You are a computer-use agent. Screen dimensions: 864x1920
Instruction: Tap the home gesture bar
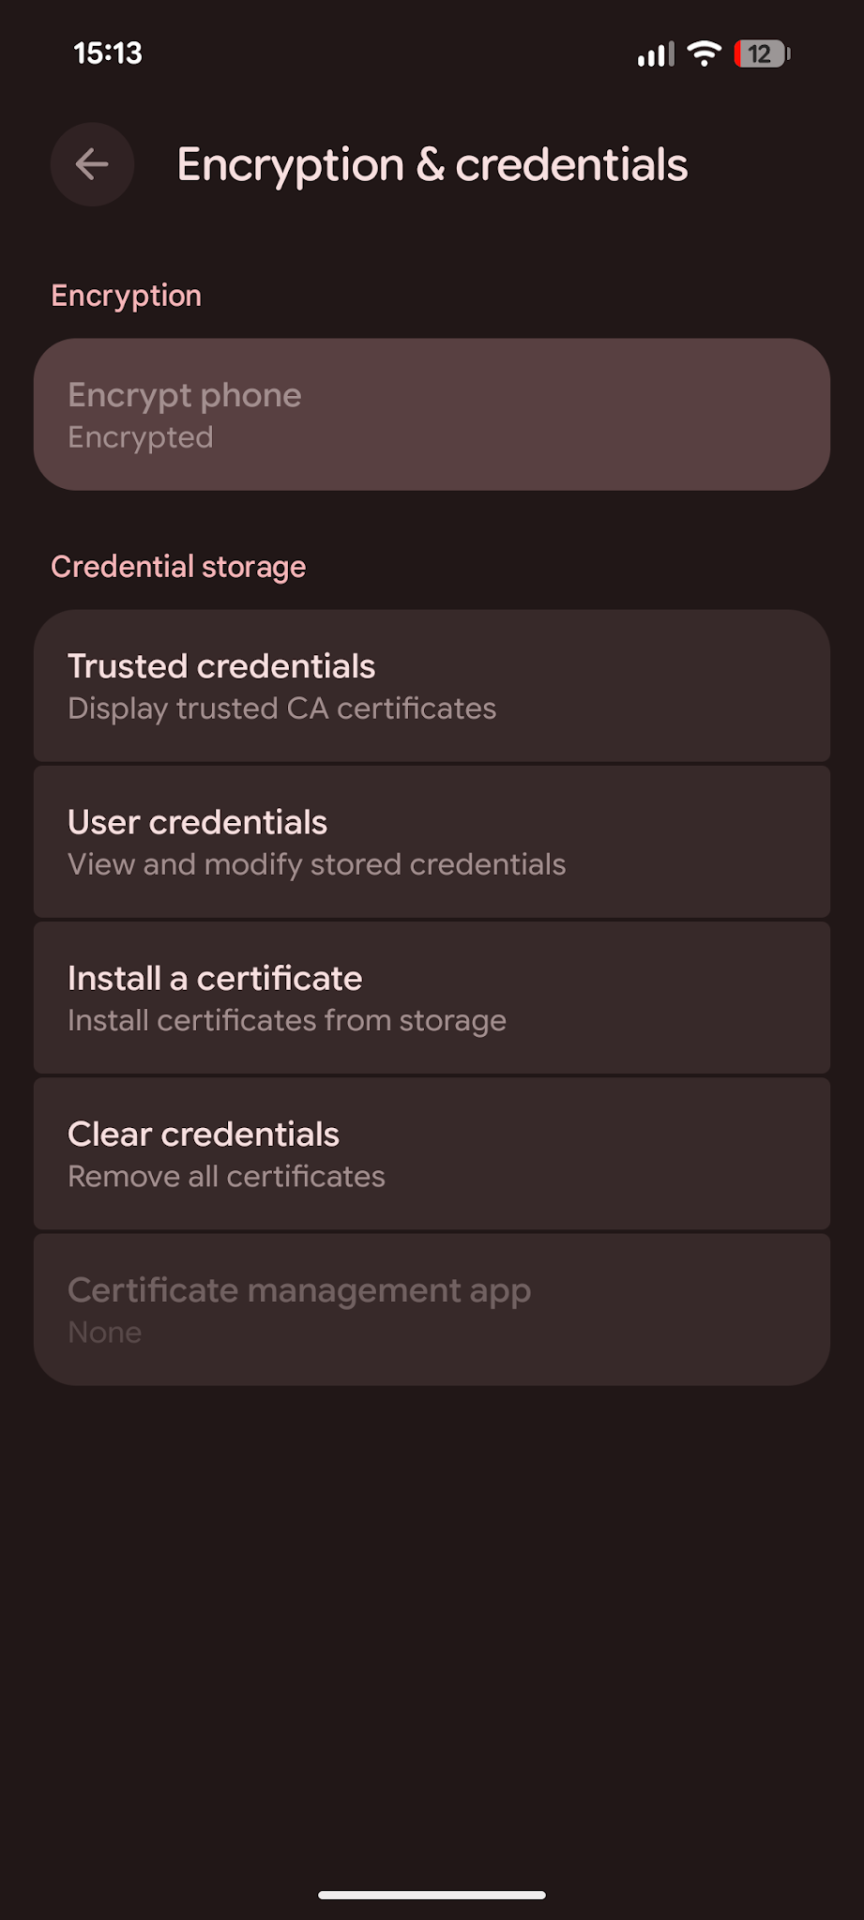click(432, 1894)
